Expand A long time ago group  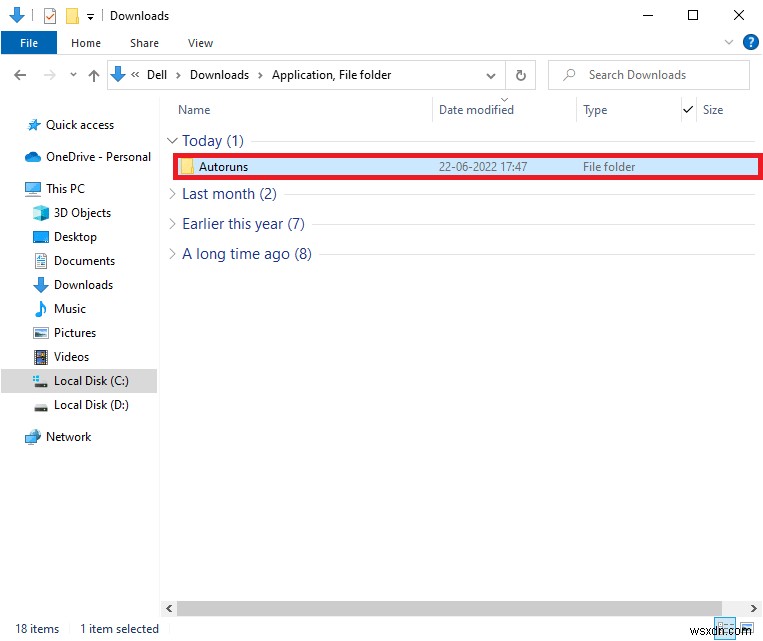172,254
